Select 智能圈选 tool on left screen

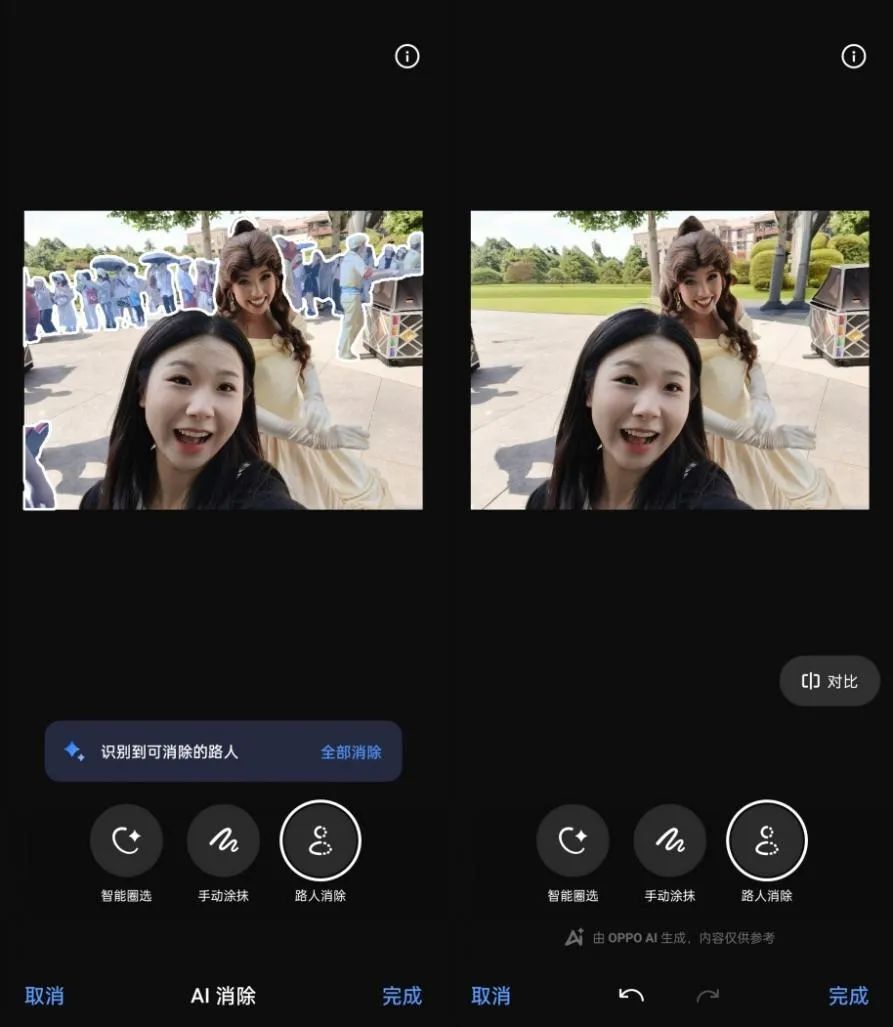coord(126,840)
